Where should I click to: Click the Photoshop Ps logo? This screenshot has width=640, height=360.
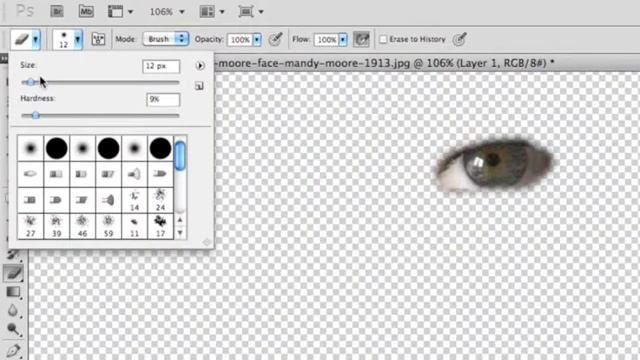[x=24, y=11]
